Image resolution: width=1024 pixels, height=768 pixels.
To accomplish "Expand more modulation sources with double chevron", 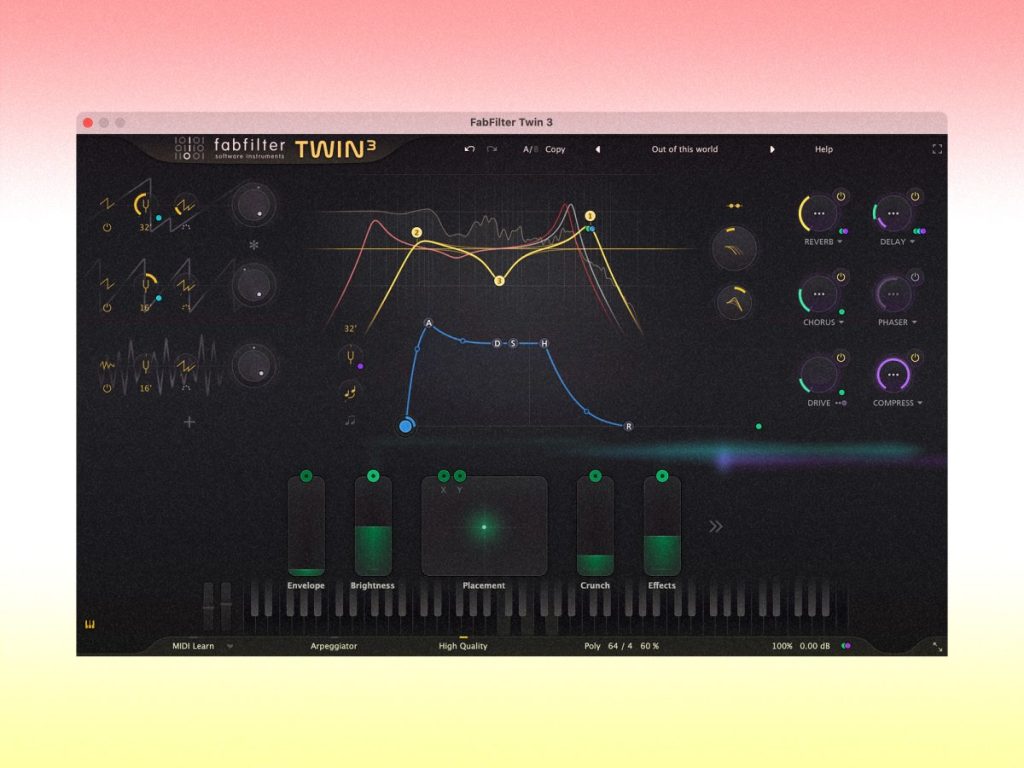I will 716,526.
